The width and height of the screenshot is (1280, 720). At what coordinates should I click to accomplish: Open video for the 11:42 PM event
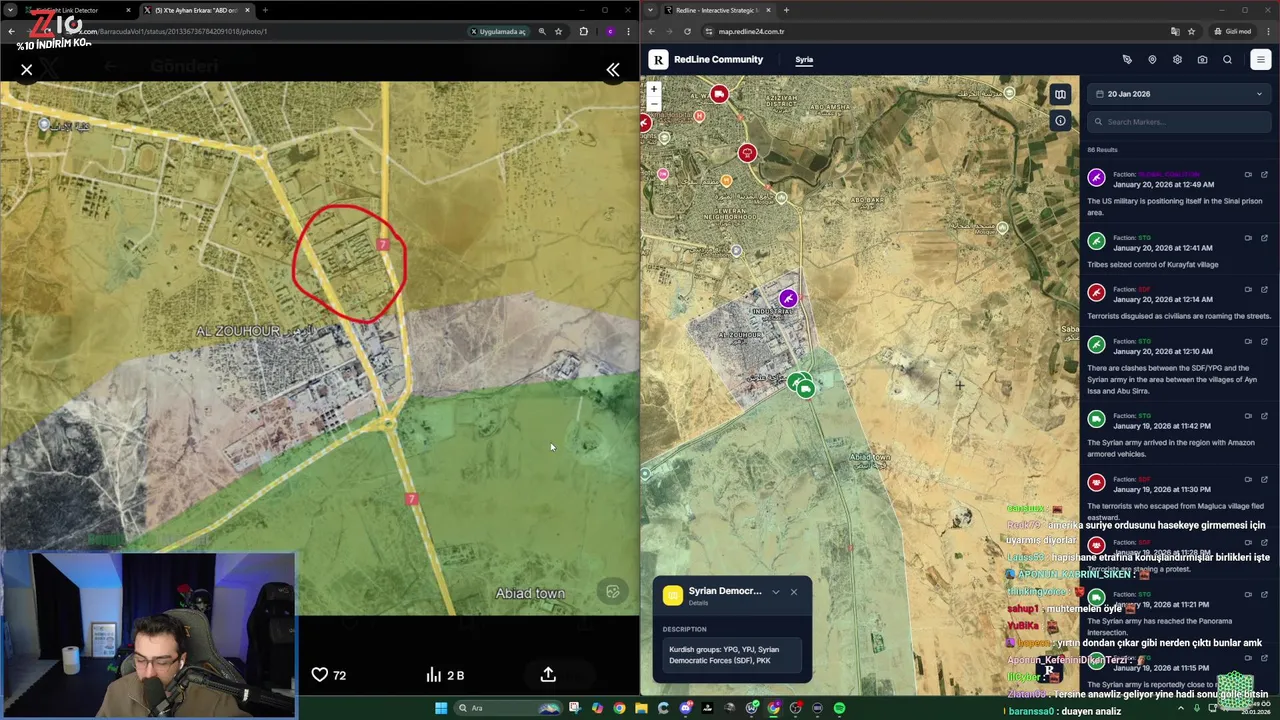[1248, 416]
